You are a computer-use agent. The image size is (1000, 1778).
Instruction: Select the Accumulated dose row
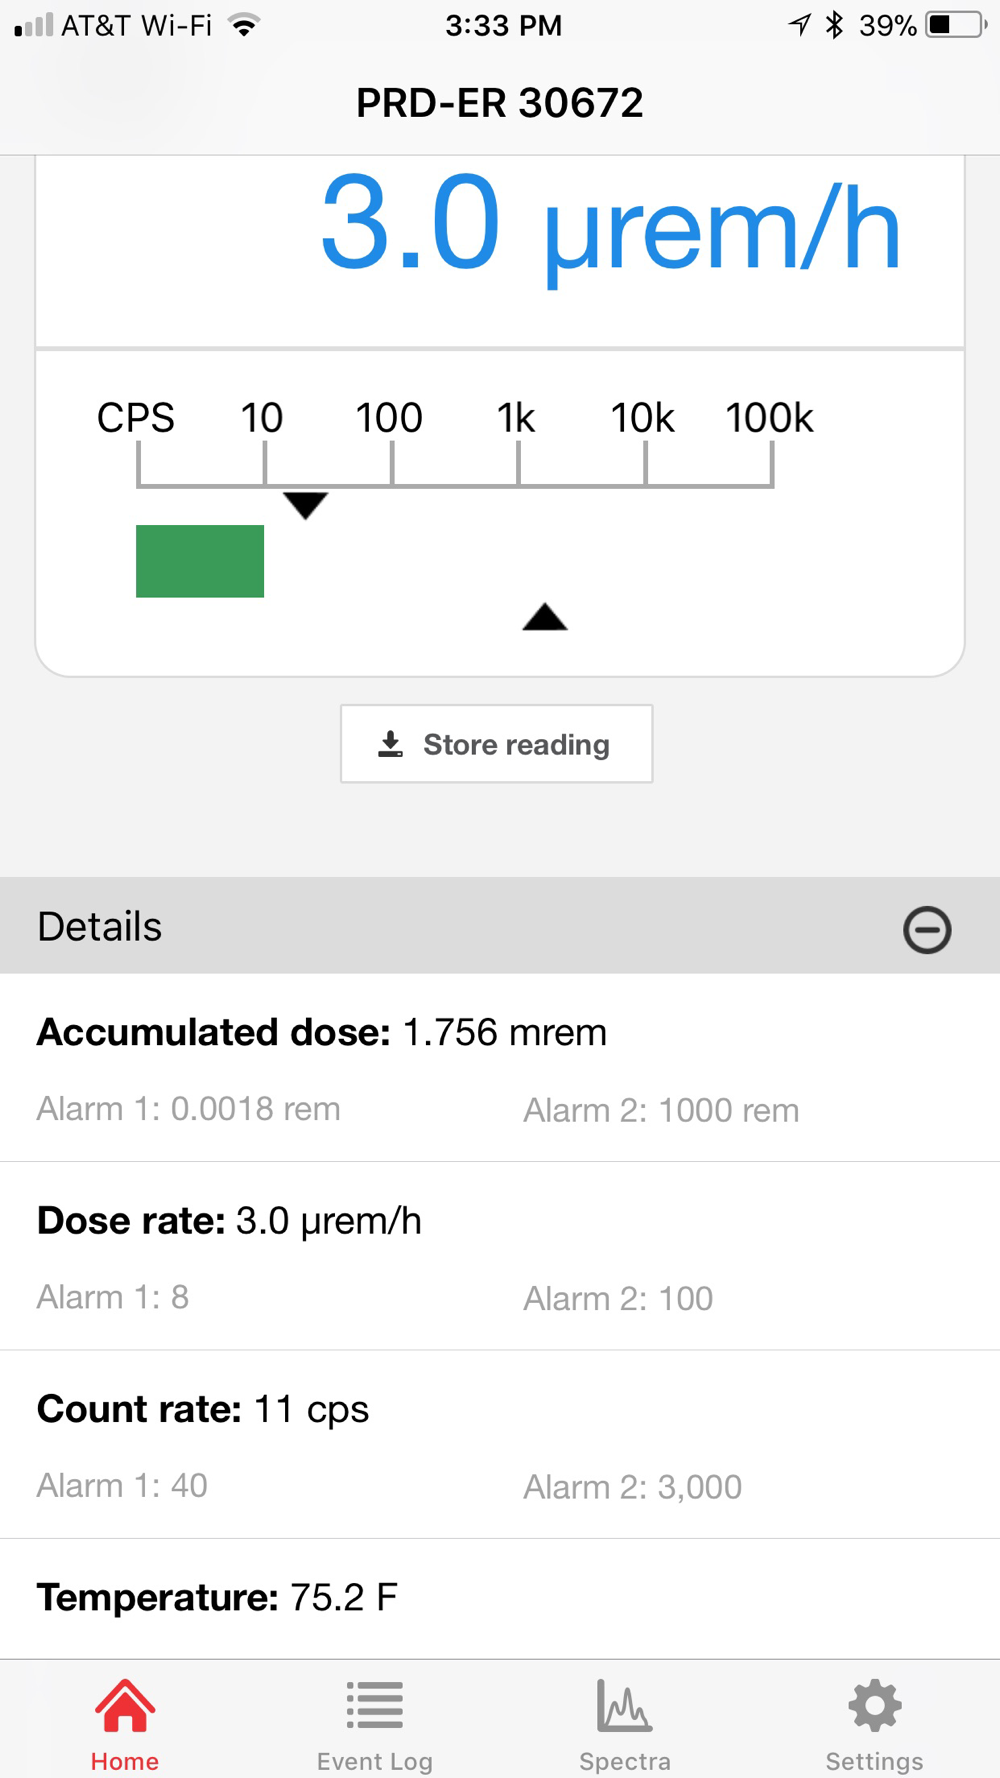coord(500,1068)
